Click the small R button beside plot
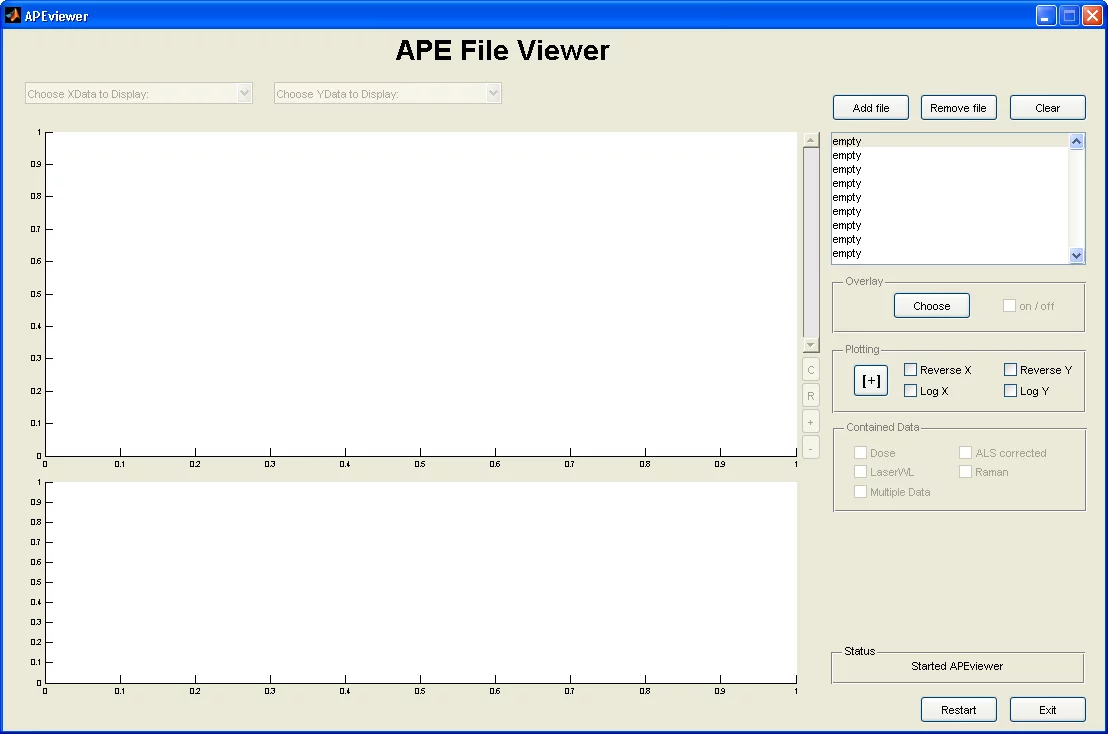This screenshot has width=1108, height=734. 811,396
